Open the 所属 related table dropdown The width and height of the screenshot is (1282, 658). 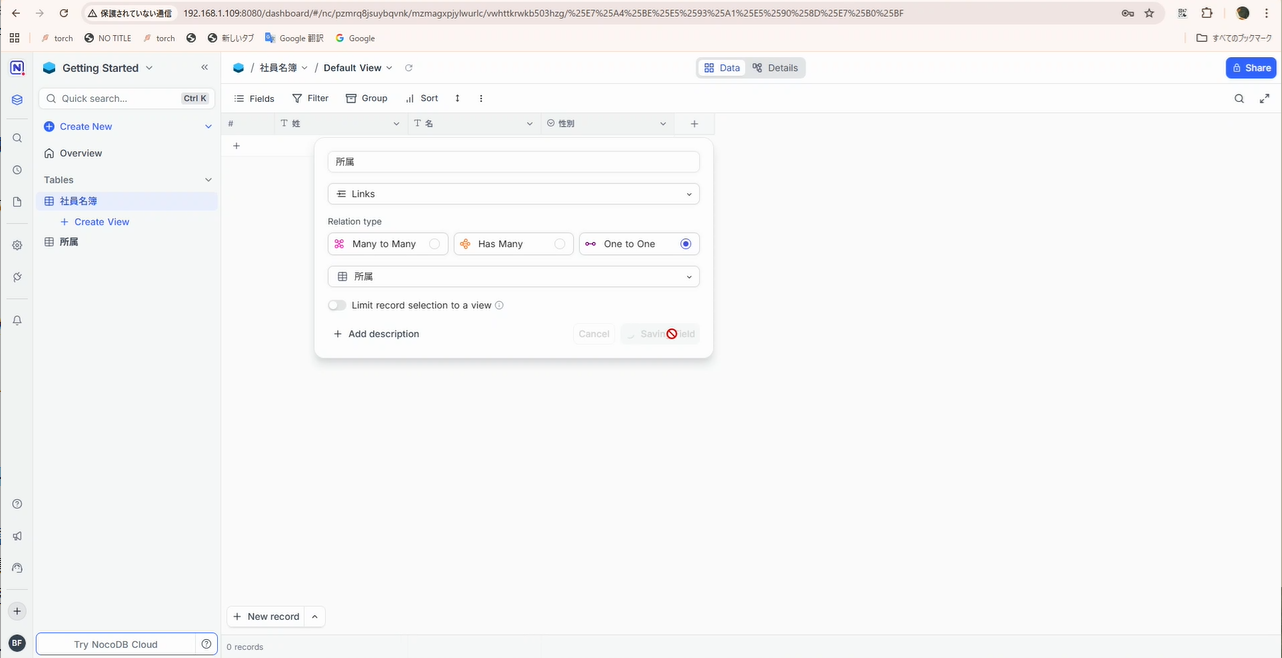[513, 276]
